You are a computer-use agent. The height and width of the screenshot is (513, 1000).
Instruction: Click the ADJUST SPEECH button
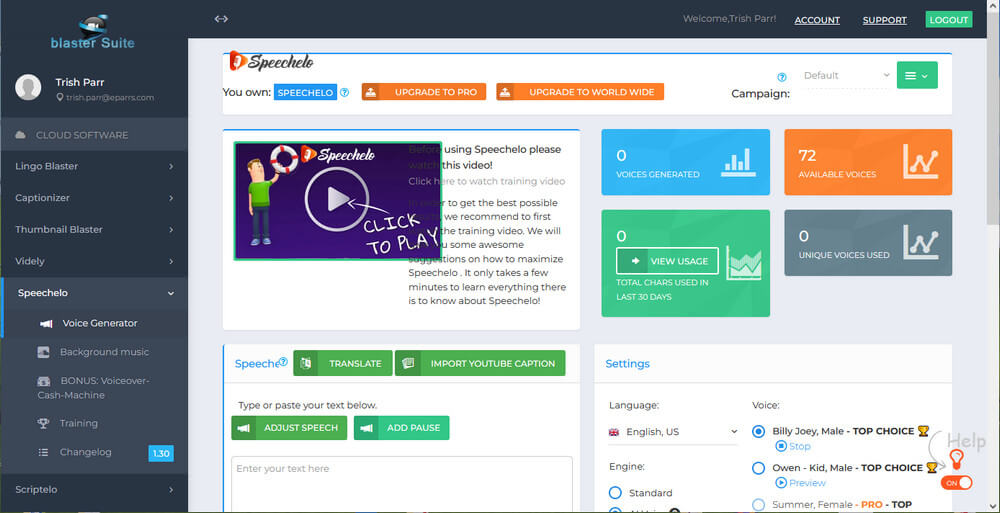290,428
